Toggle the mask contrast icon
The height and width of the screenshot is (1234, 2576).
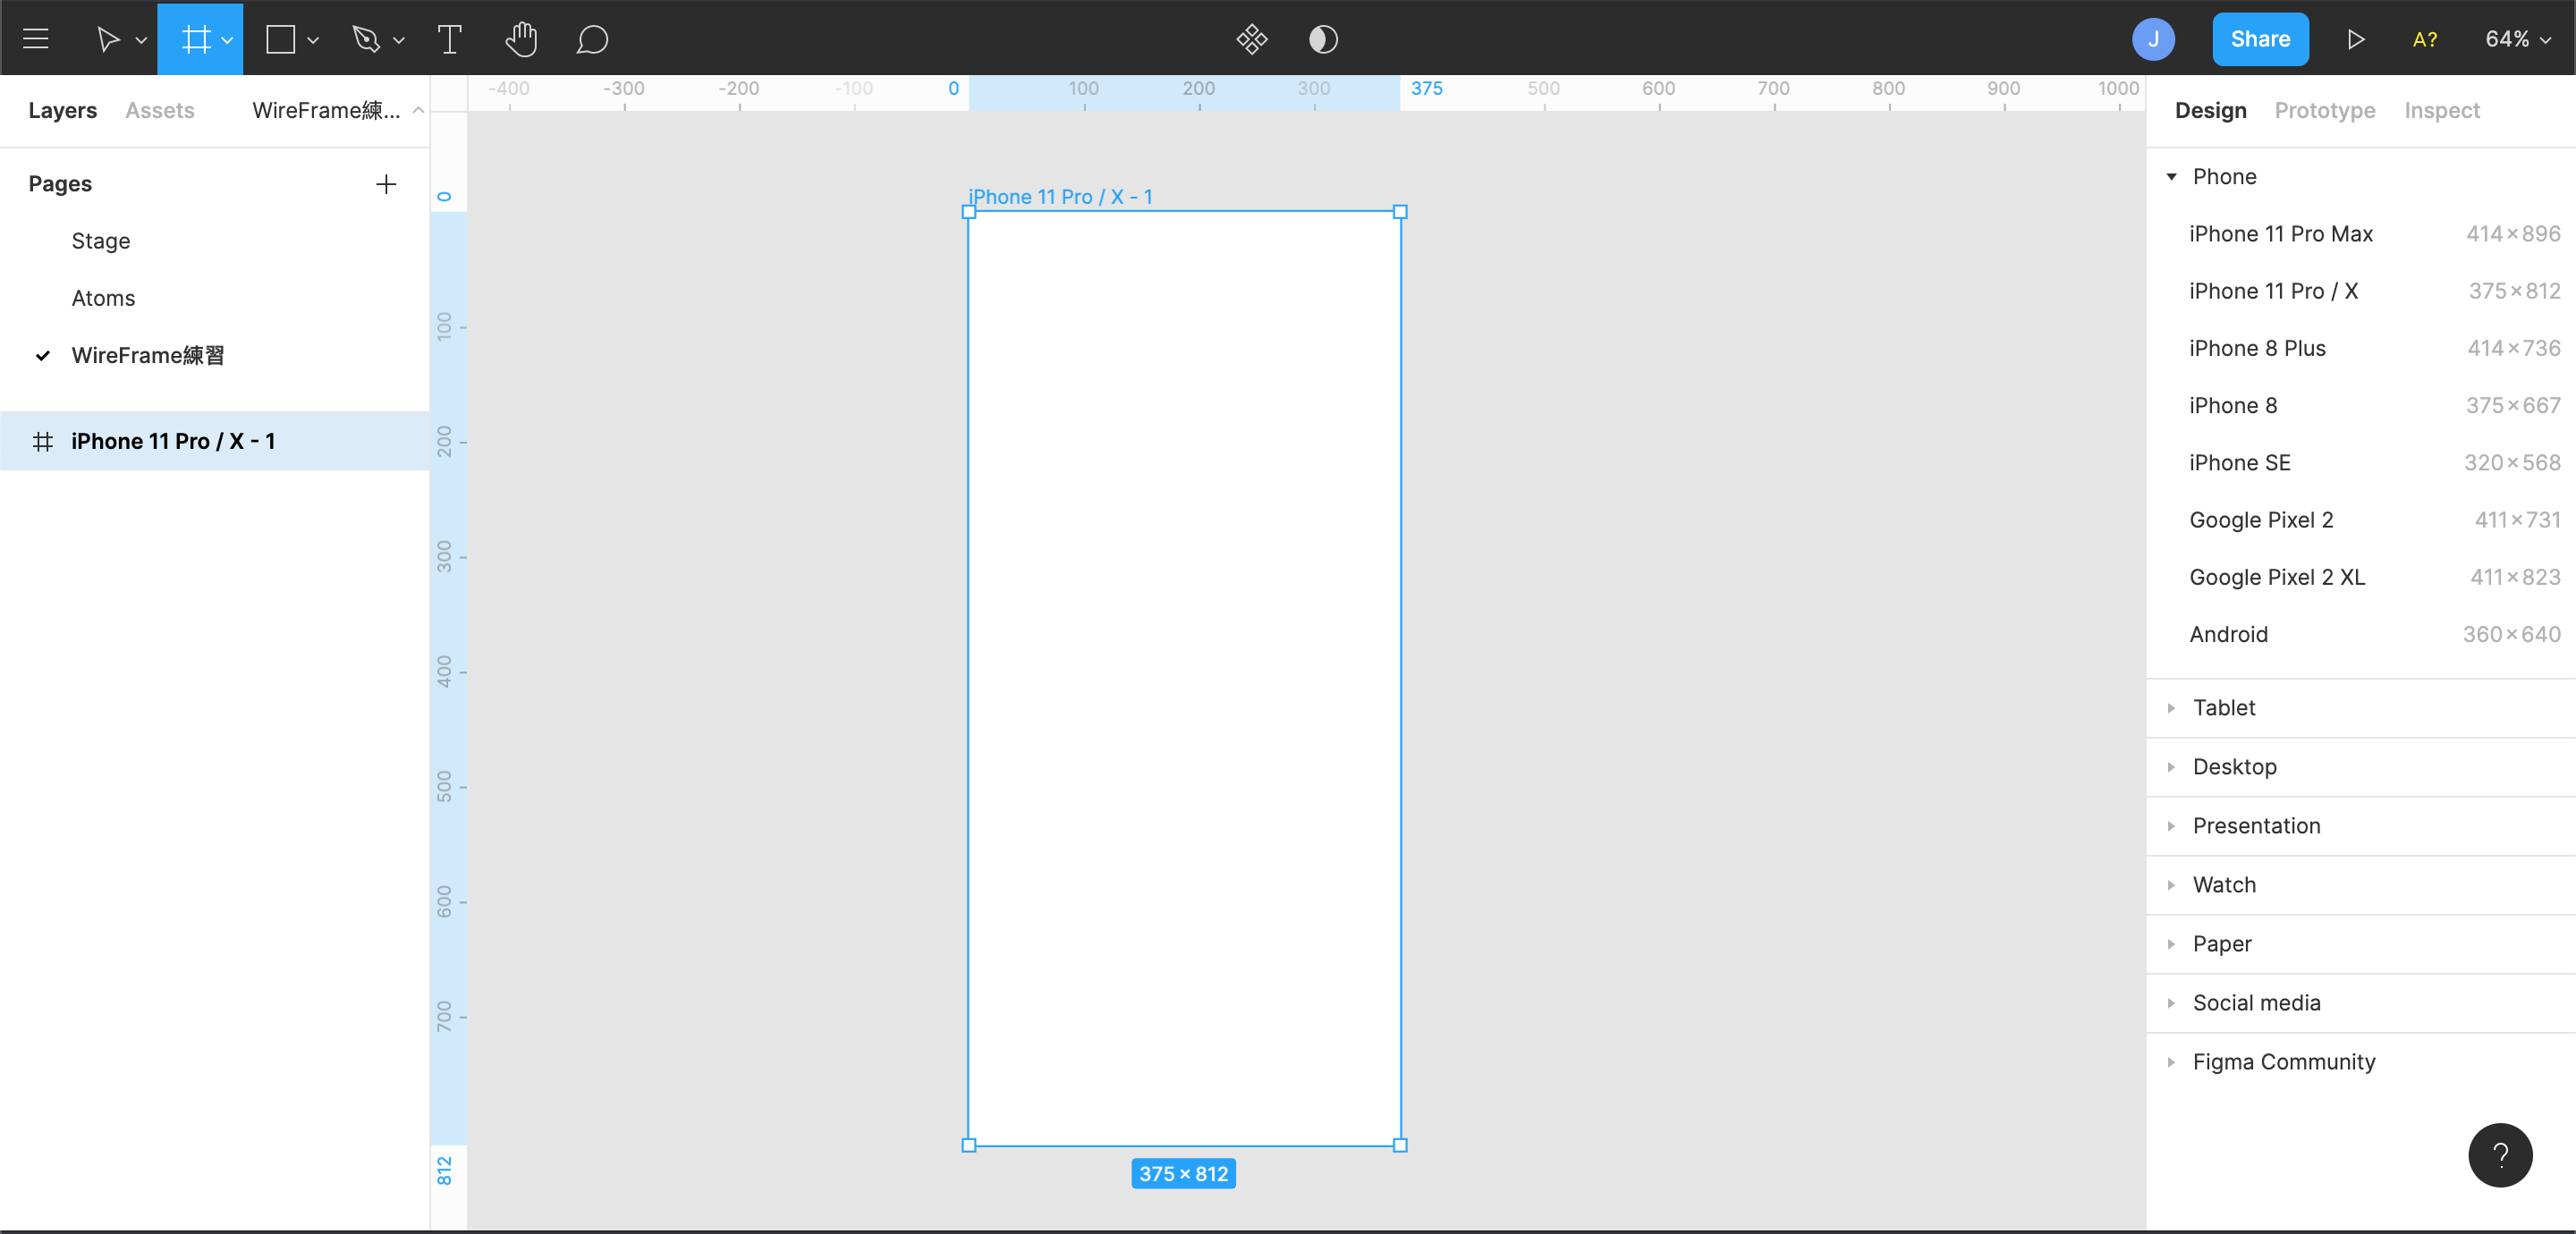coord(1322,39)
